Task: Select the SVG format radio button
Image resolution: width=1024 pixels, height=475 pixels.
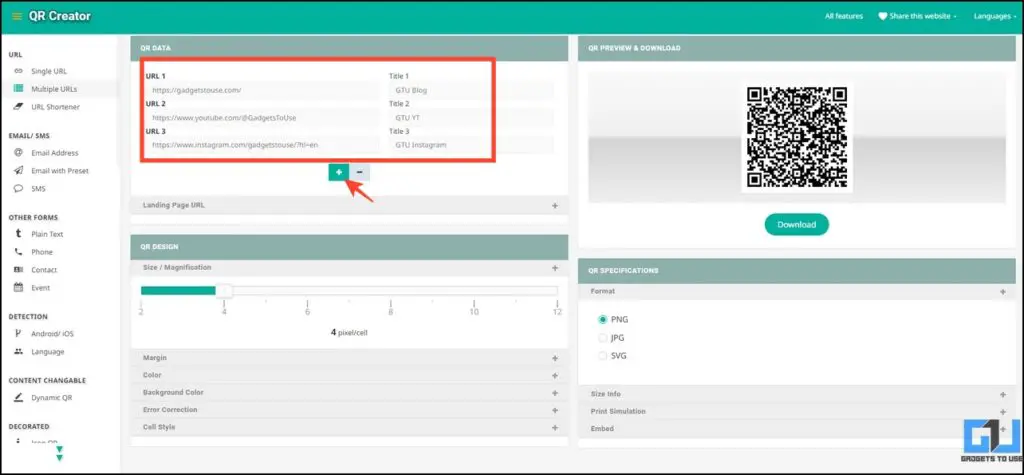Action: (602, 356)
